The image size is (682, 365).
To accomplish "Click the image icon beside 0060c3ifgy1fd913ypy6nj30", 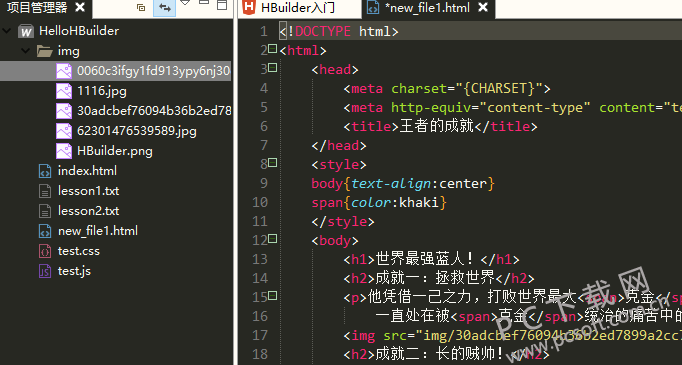I will (x=64, y=71).
